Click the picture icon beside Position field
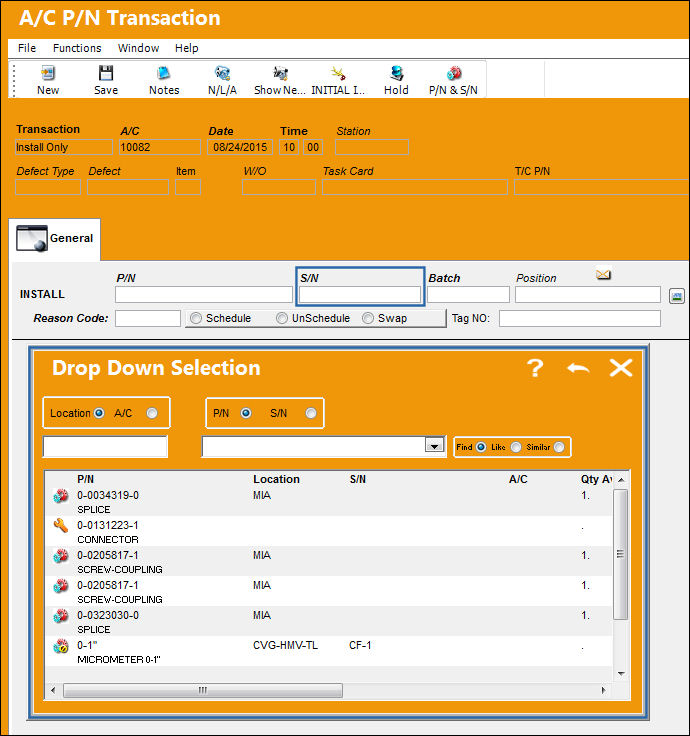Viewport: 690px width, 736px height. click(676, 296)
